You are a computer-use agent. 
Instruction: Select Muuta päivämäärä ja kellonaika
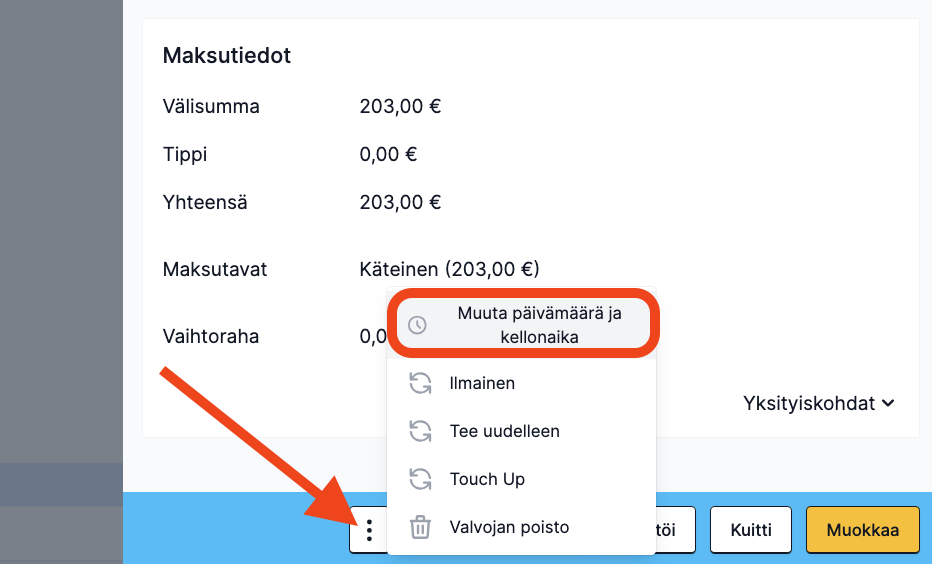522,324
